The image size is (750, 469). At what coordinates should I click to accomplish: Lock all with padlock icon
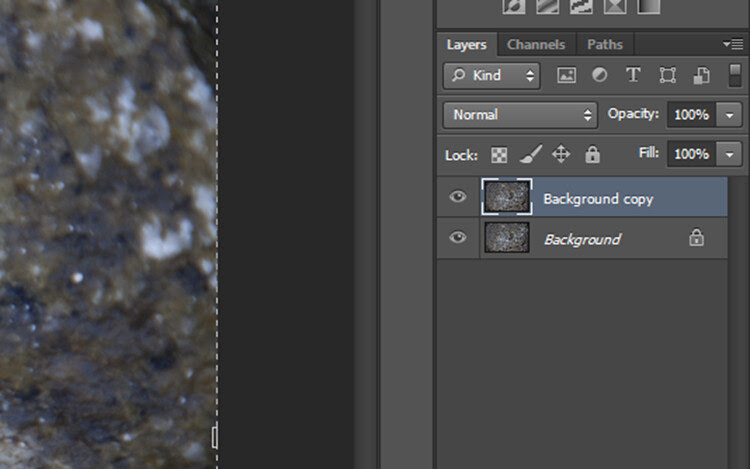(592, 154)
